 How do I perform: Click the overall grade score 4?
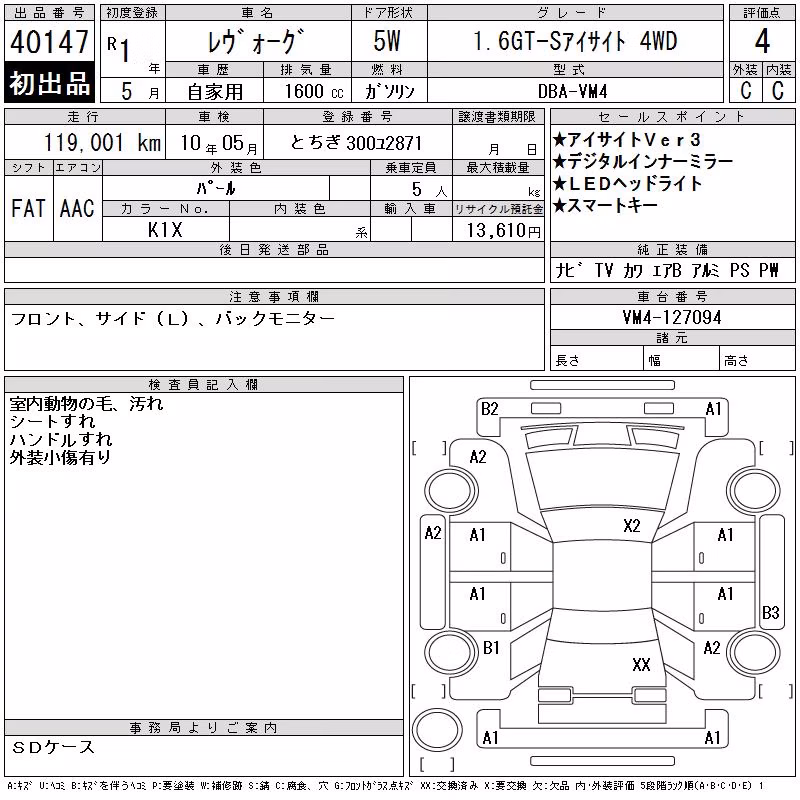[x=762, y=41]
